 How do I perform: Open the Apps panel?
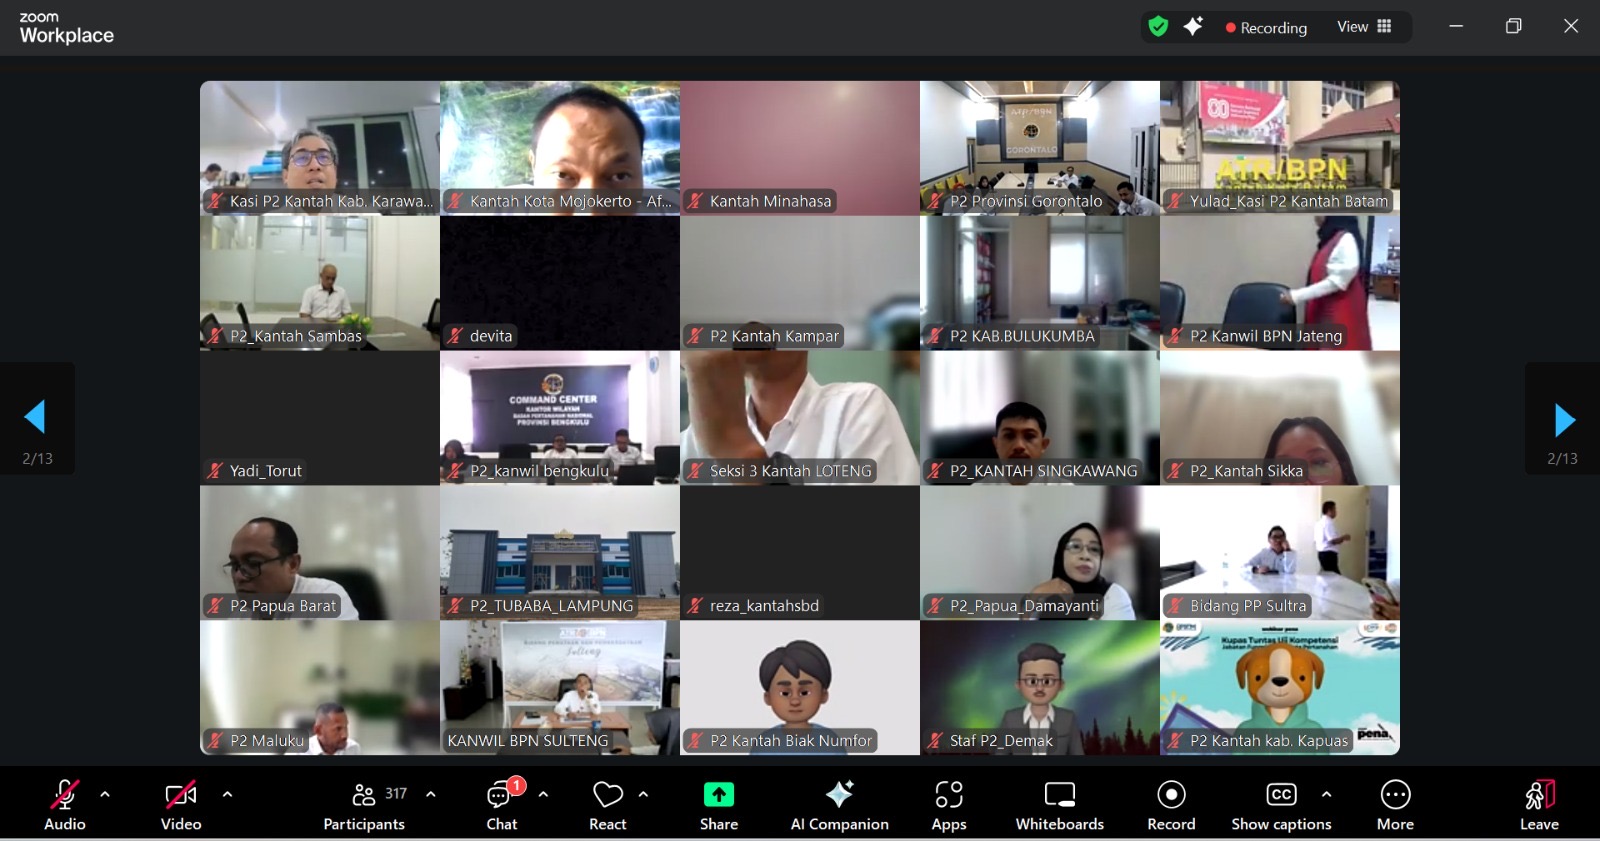coord(948,804)
